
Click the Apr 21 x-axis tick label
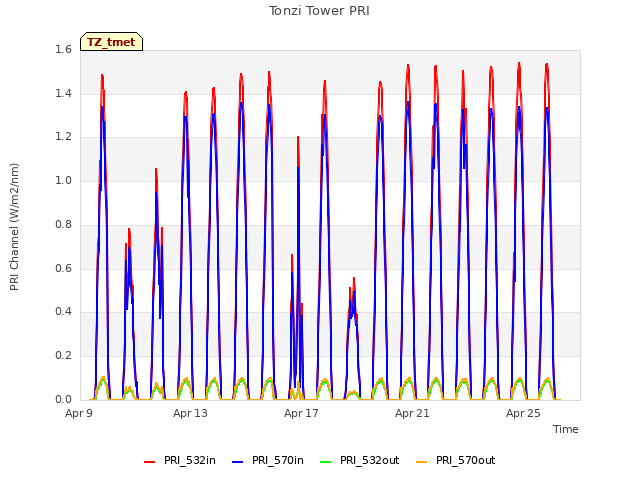(x=412, y=413)
